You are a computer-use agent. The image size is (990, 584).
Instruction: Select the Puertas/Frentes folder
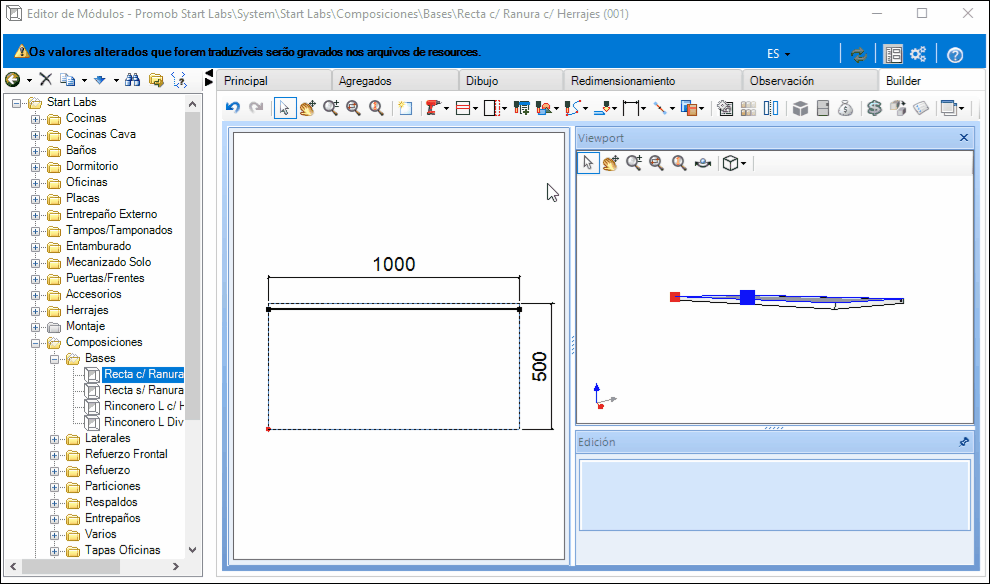105,278
